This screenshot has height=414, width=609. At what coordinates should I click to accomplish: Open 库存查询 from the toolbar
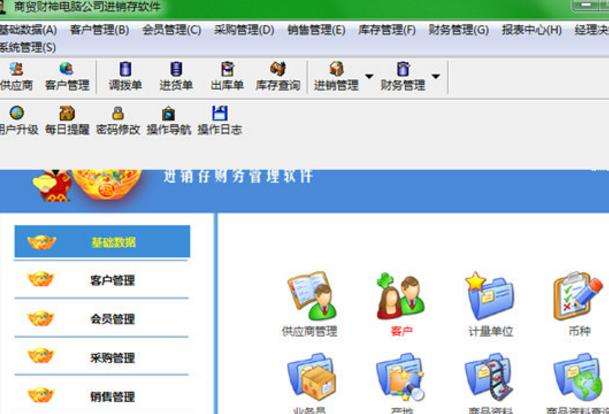point(278,77)
